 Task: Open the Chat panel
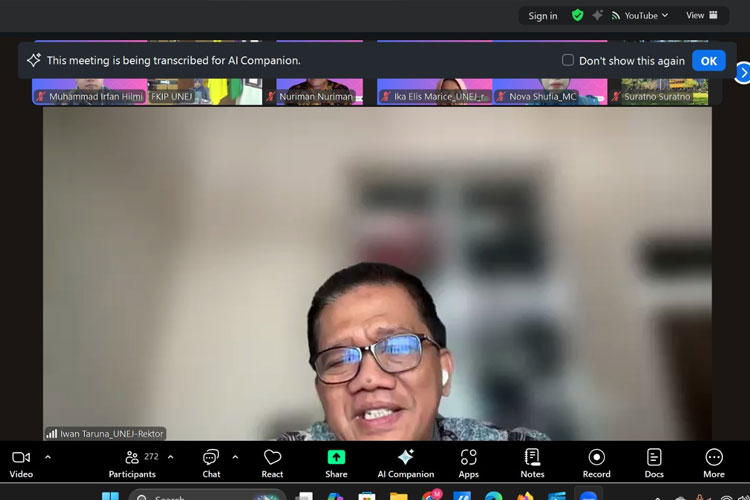[x=211, y=464]
